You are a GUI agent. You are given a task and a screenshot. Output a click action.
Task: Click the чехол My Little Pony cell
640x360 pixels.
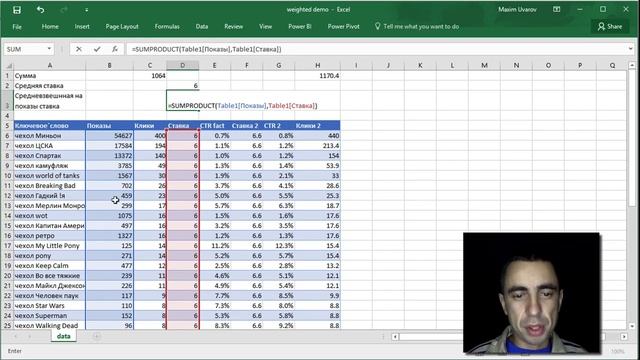pos(49,246)
